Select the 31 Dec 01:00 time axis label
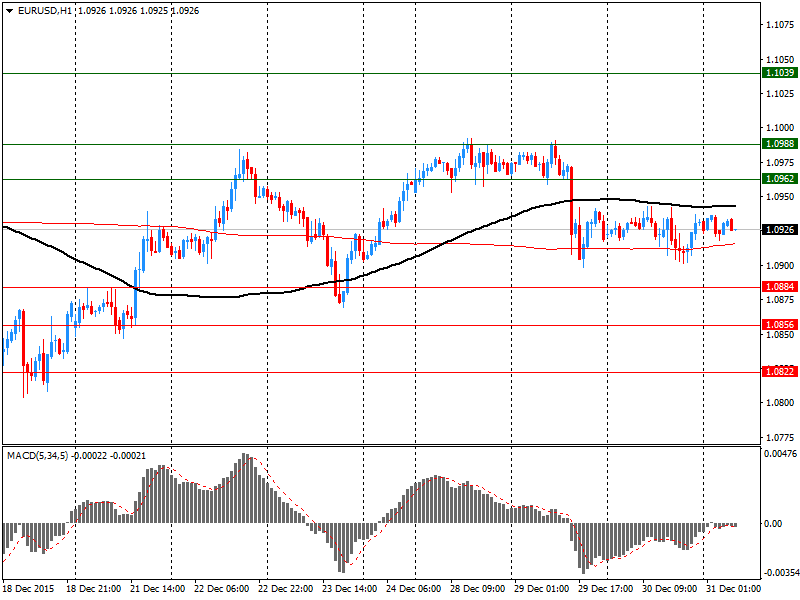 pyautogui.click(x=733, y=589)
